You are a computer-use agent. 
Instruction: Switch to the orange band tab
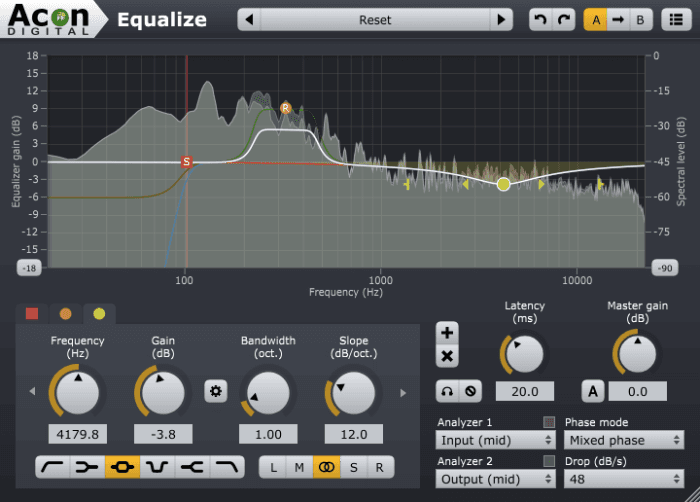coord(66,314)
